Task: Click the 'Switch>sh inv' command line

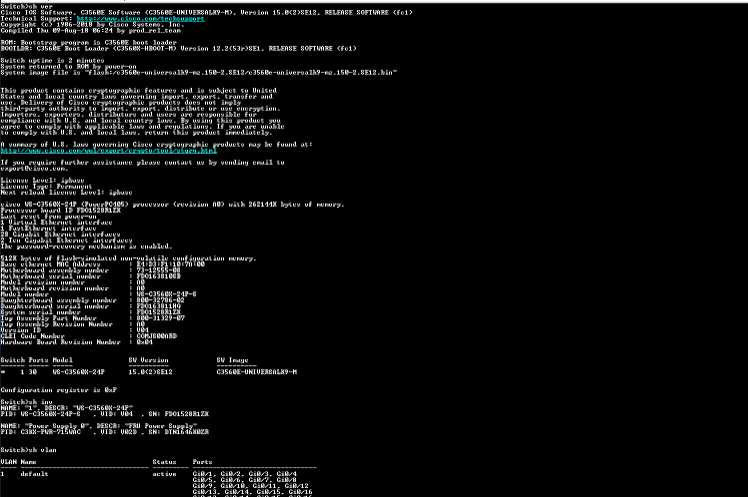Action: 26,402
